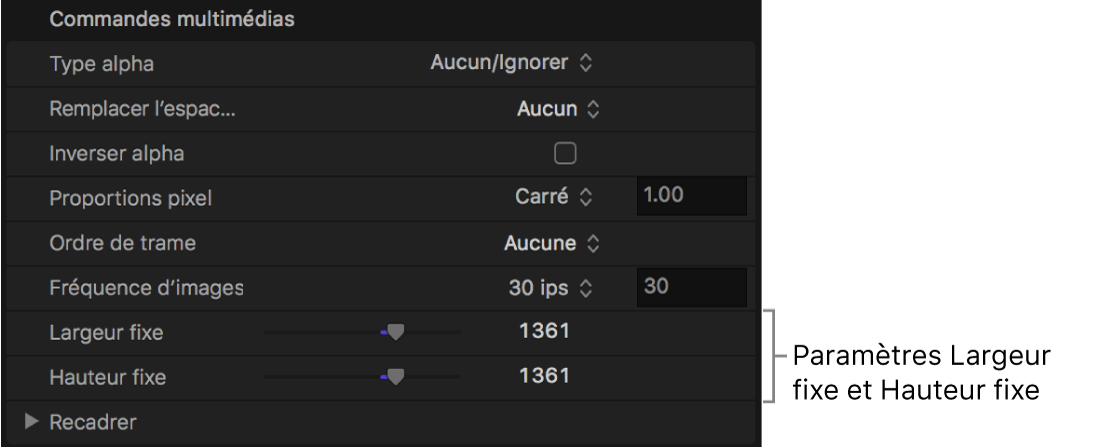
Task: Click the Hauteur fixe slider handle
Action: [x=395, y=377]
